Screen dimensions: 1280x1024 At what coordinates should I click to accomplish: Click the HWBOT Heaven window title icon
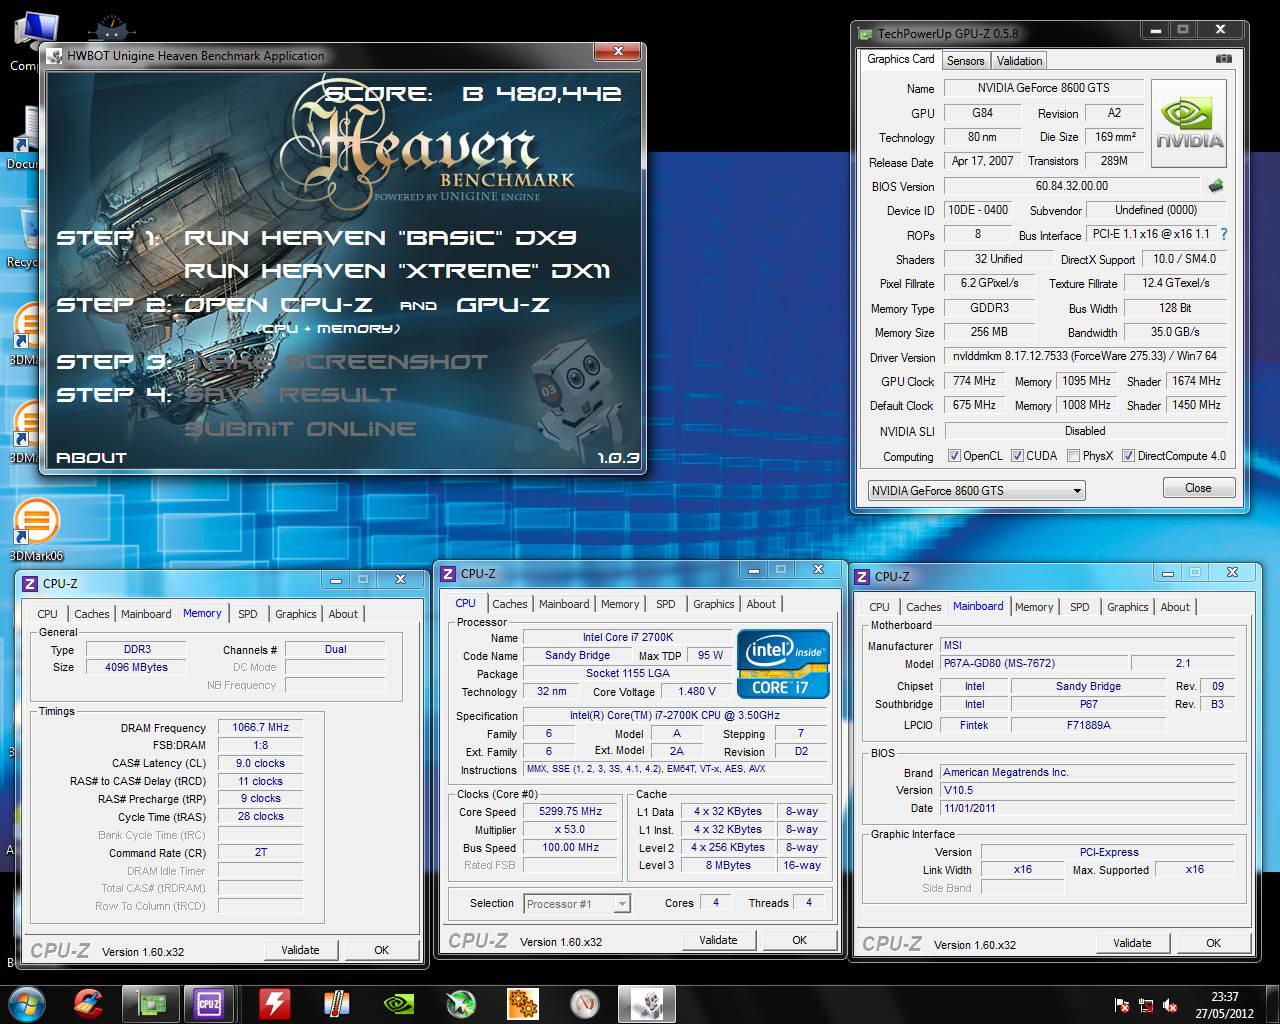[x=55, y=56]
